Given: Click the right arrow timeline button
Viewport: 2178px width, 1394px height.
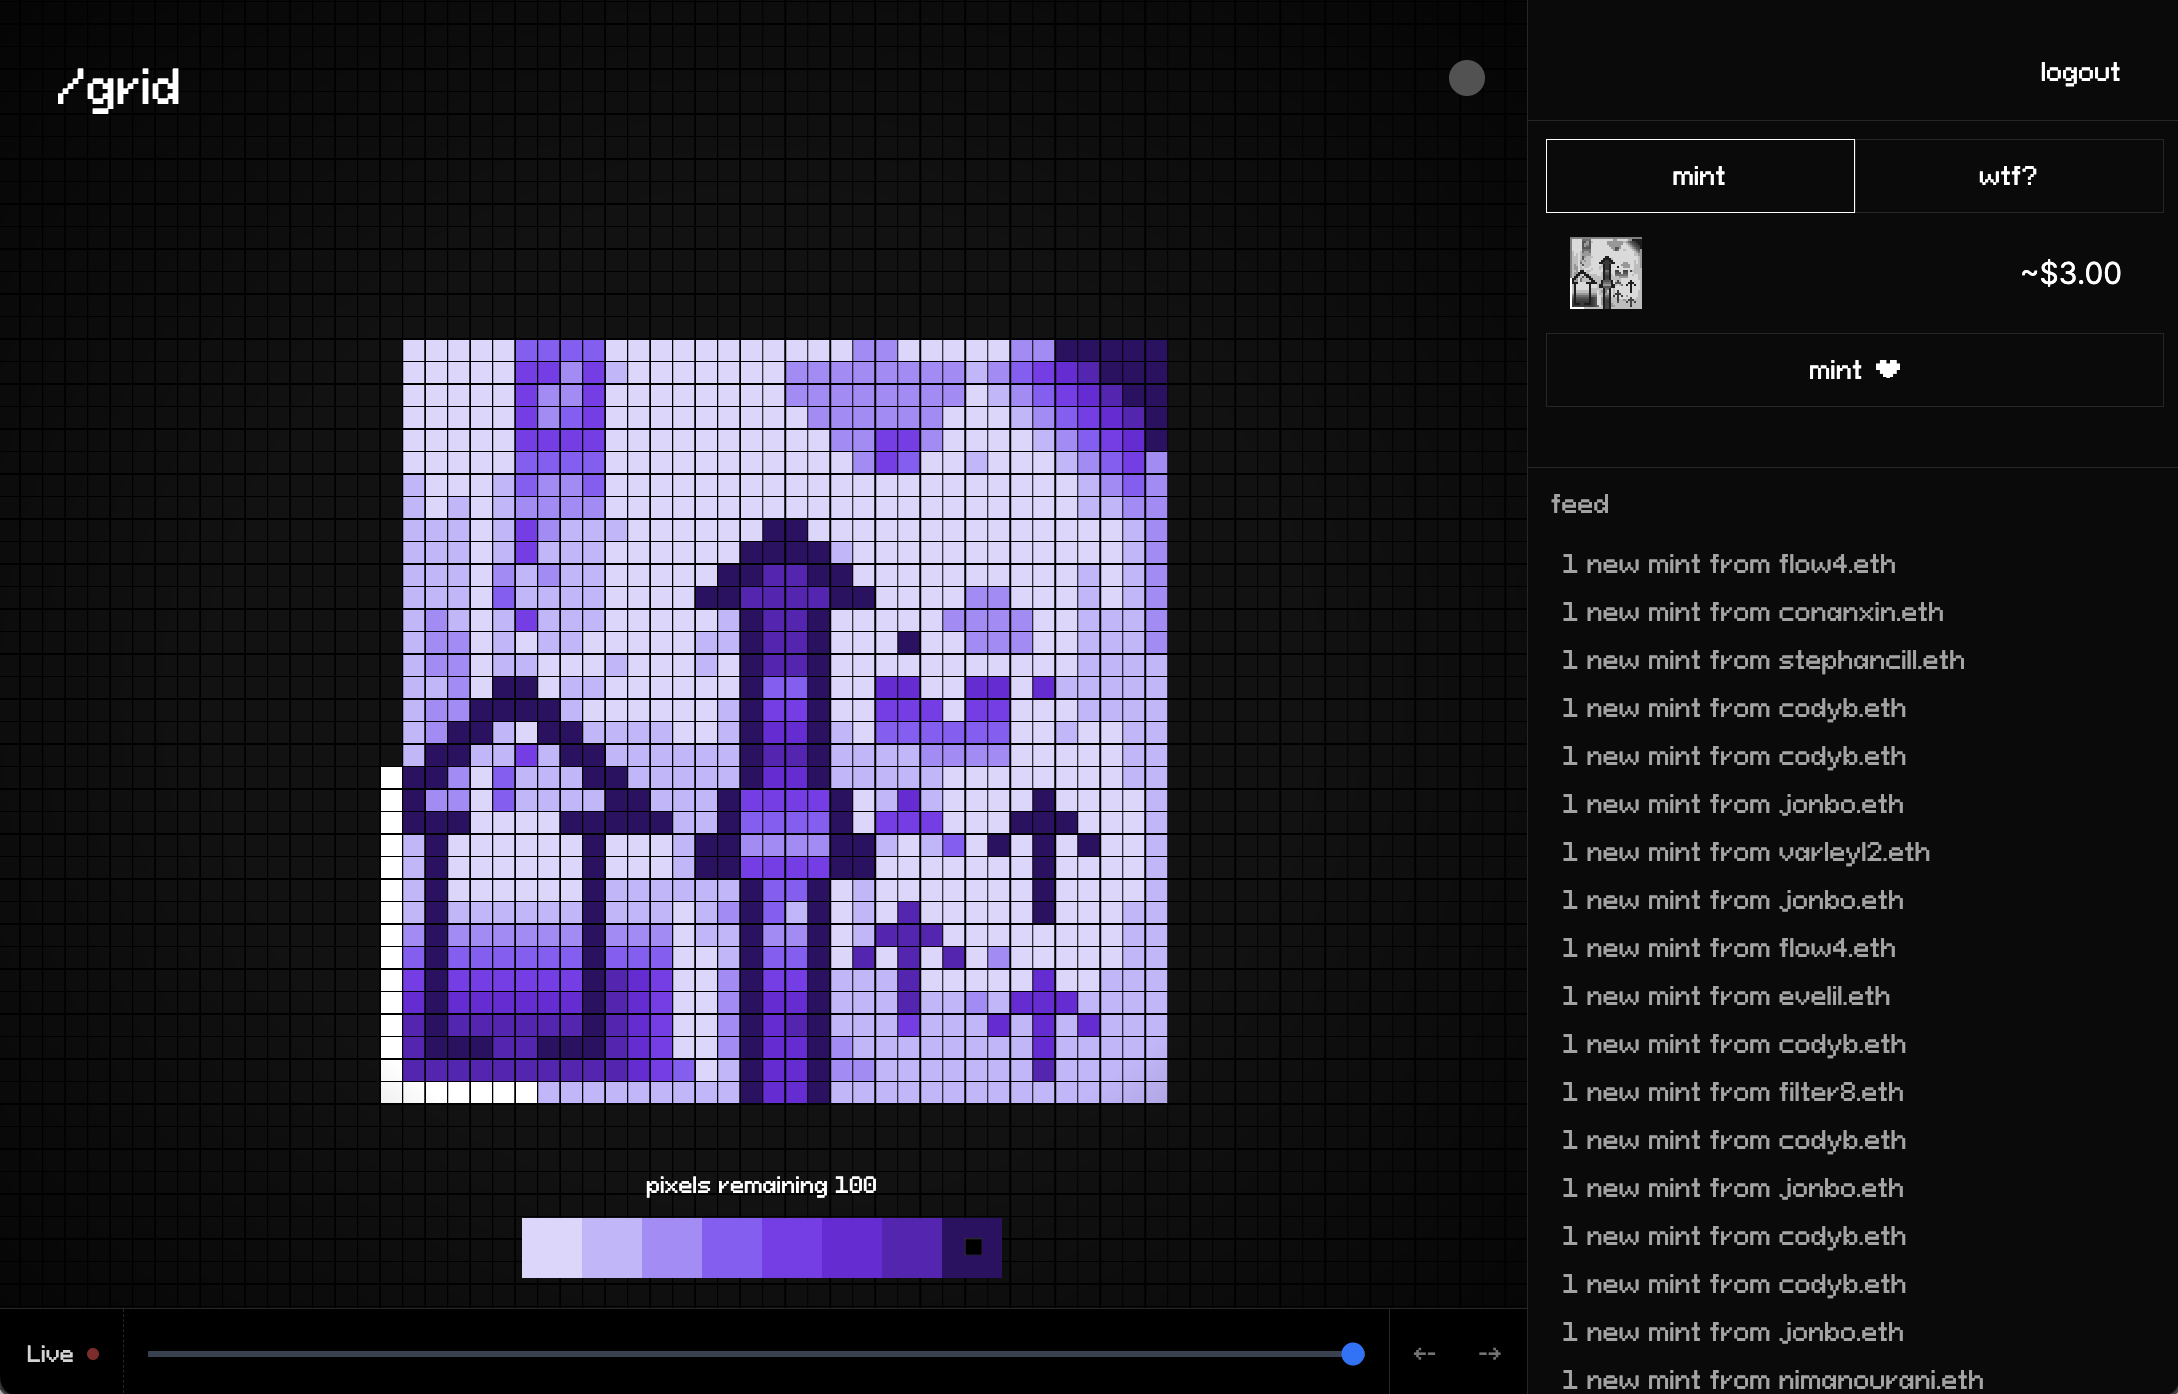Looking at the screenshot, I should tap(1489, 1353).
